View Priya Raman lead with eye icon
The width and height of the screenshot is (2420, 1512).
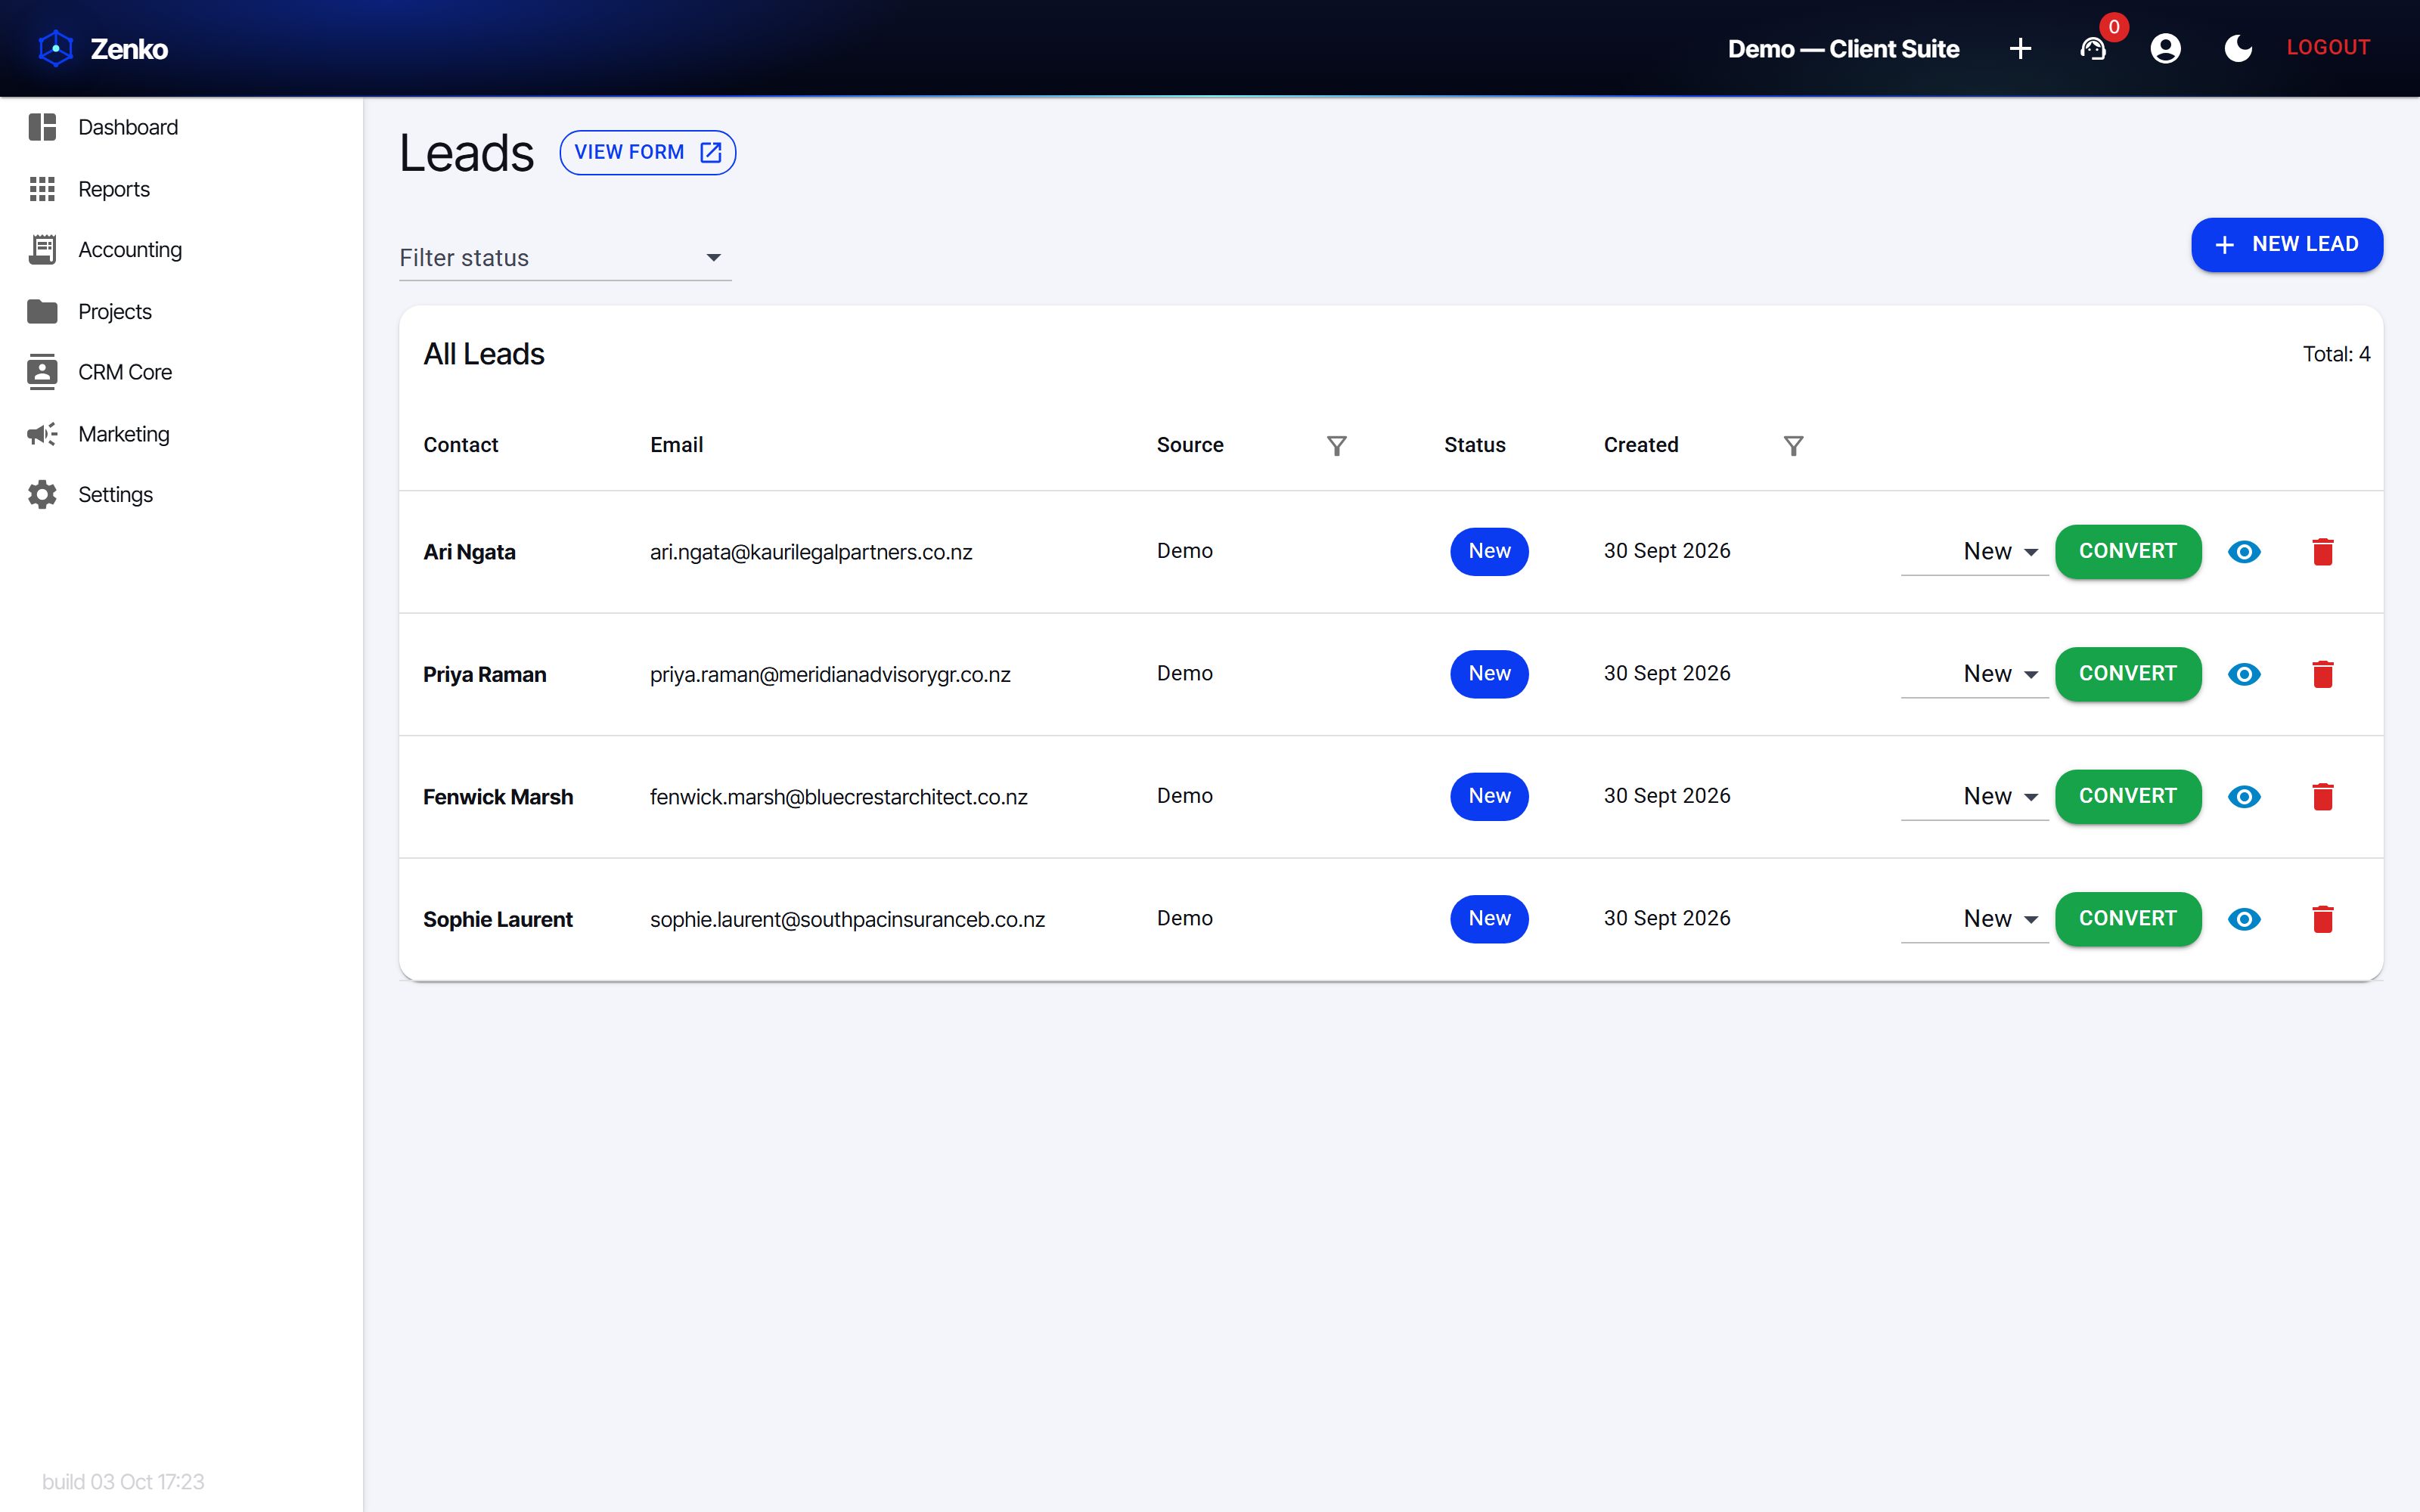(2245, 674)
